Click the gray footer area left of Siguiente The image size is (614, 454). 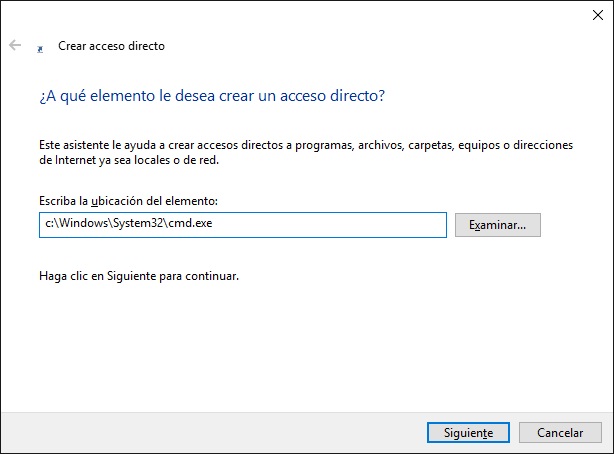(200, 433)
